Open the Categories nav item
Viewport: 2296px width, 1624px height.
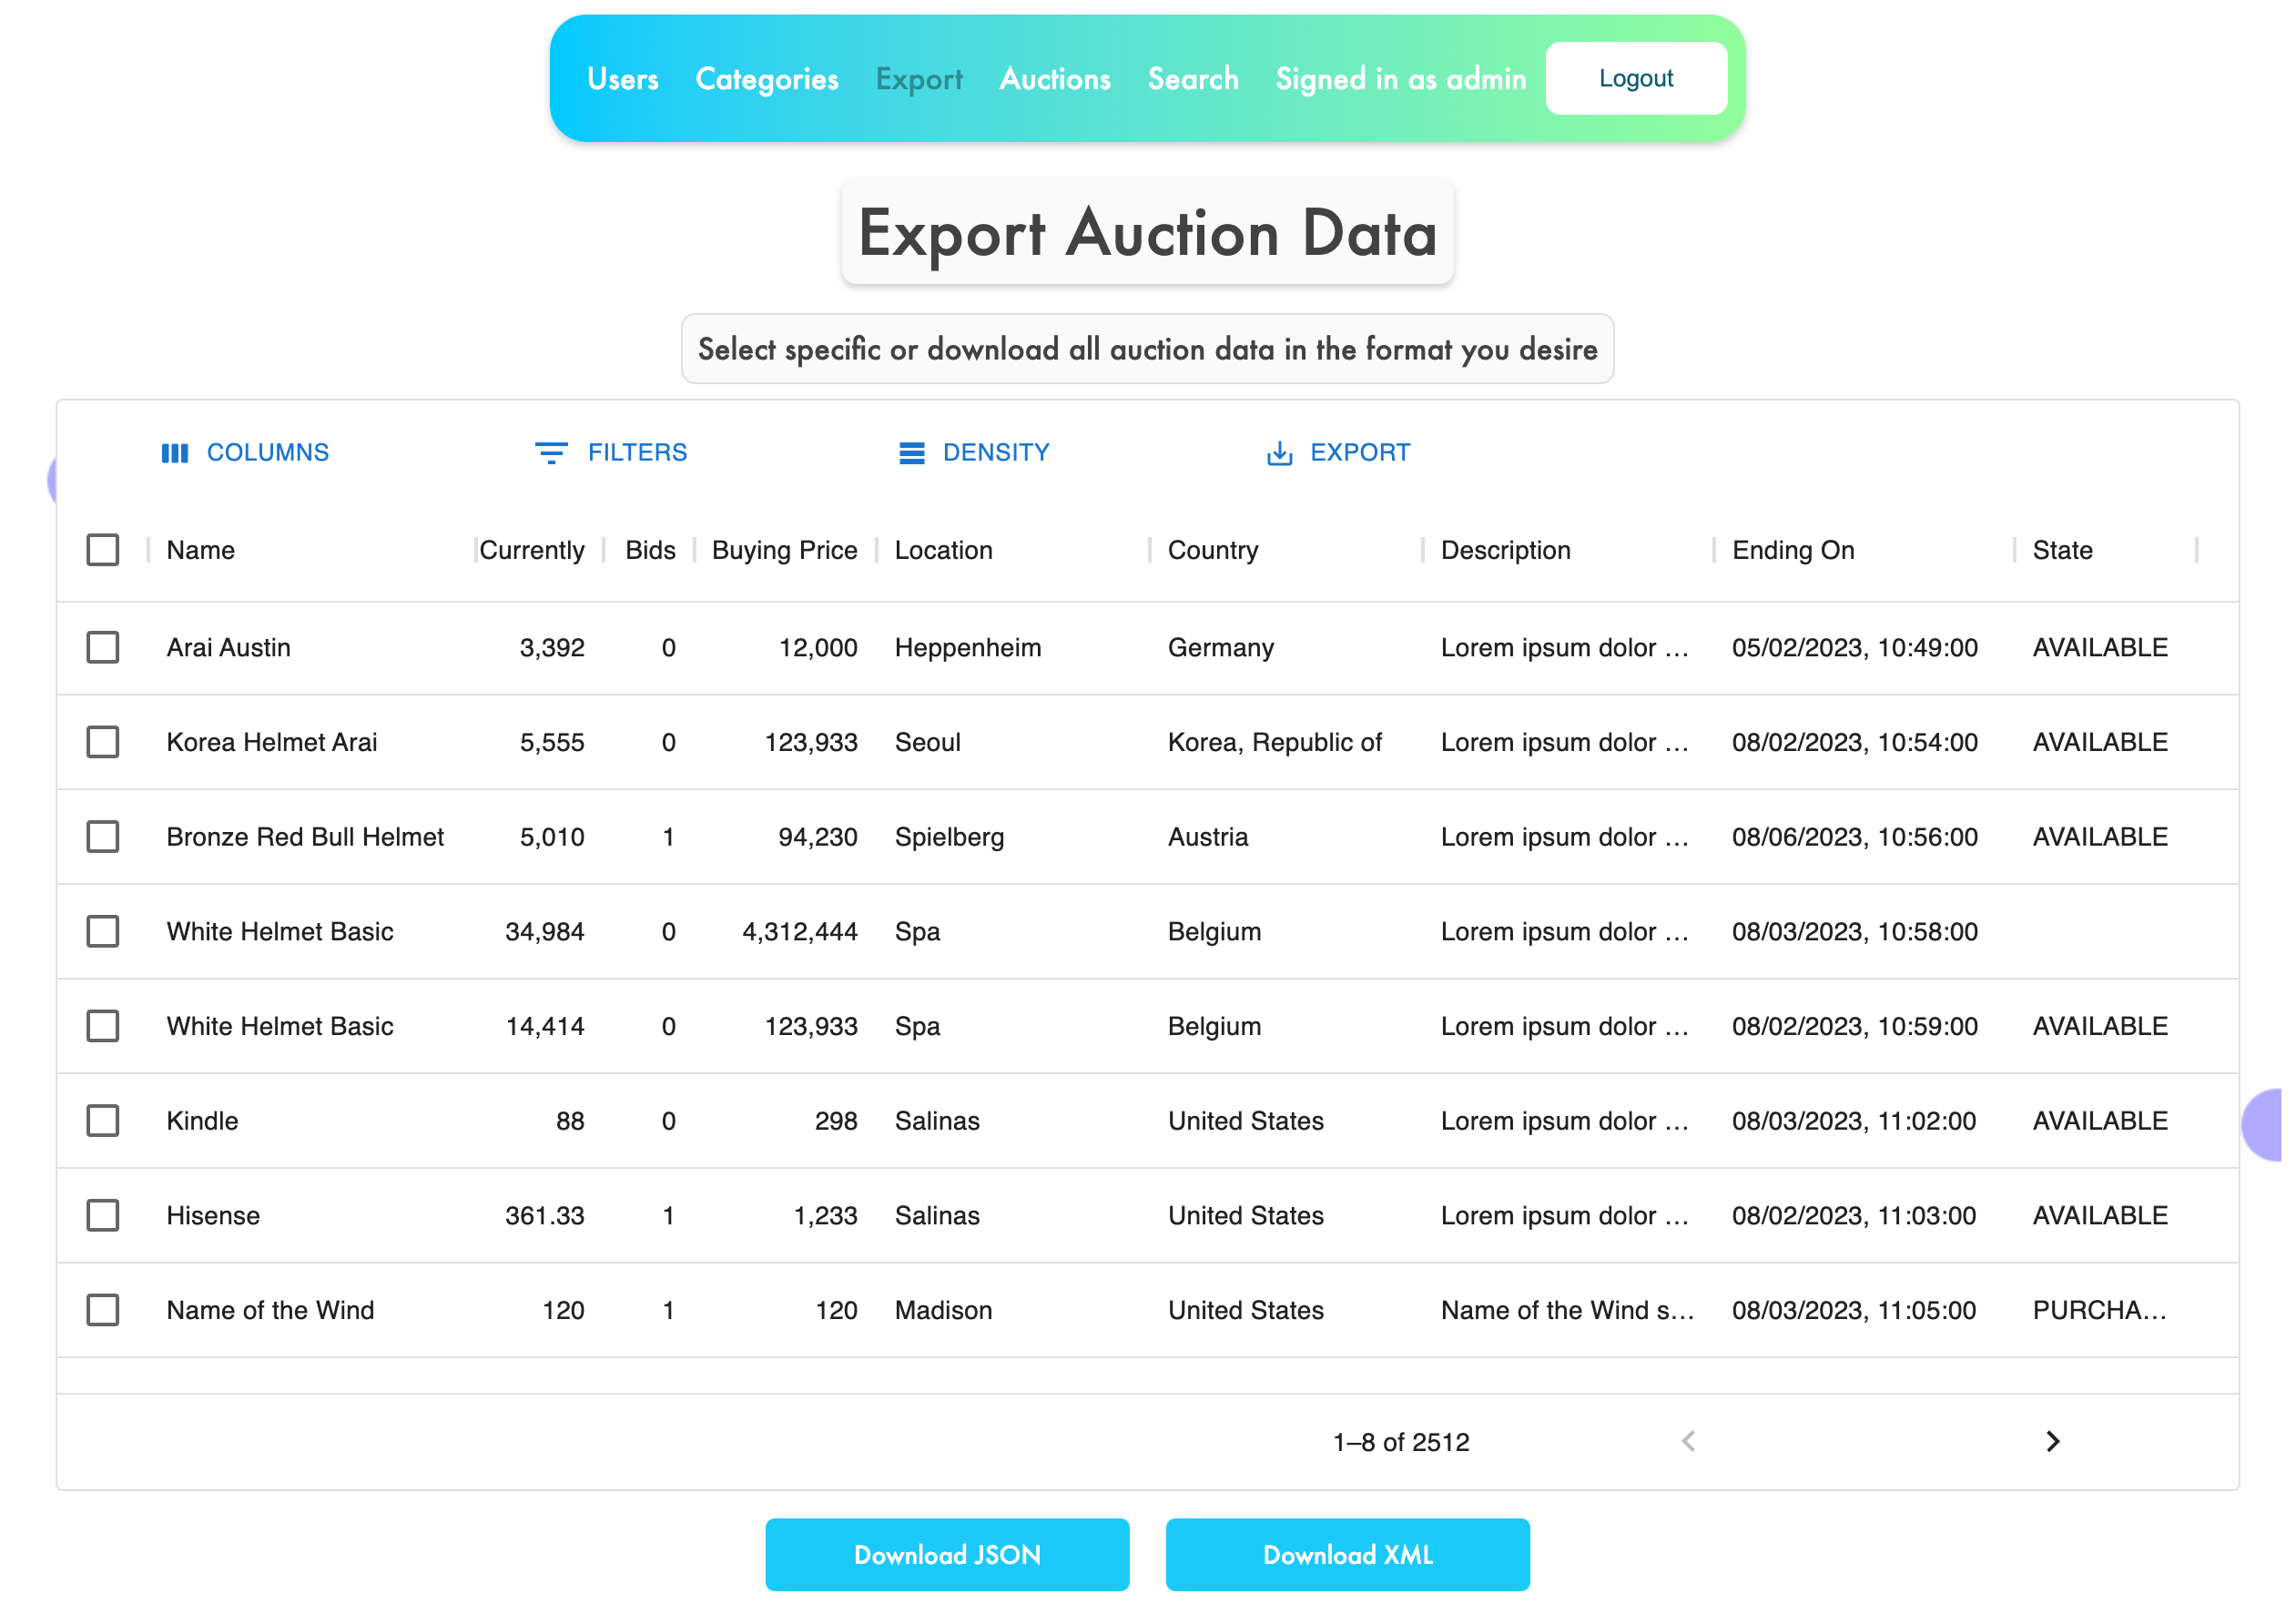[x=766, y=79]
